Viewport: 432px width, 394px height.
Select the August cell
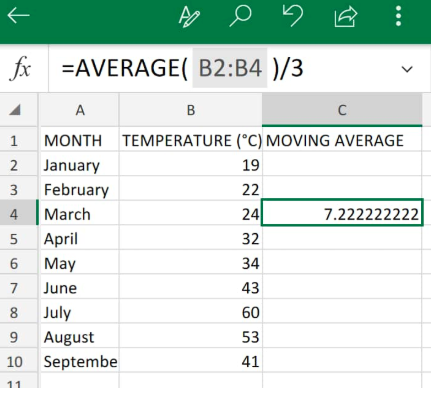point(80,337)
